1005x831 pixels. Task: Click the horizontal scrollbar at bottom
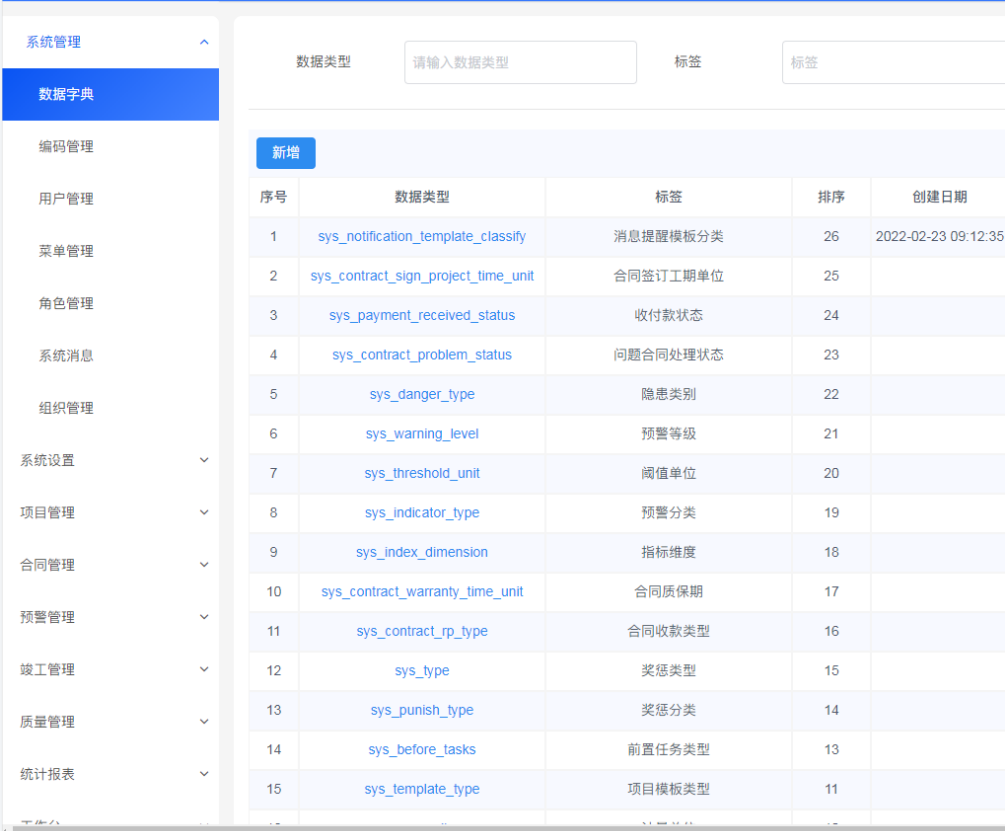pos(509,828)
